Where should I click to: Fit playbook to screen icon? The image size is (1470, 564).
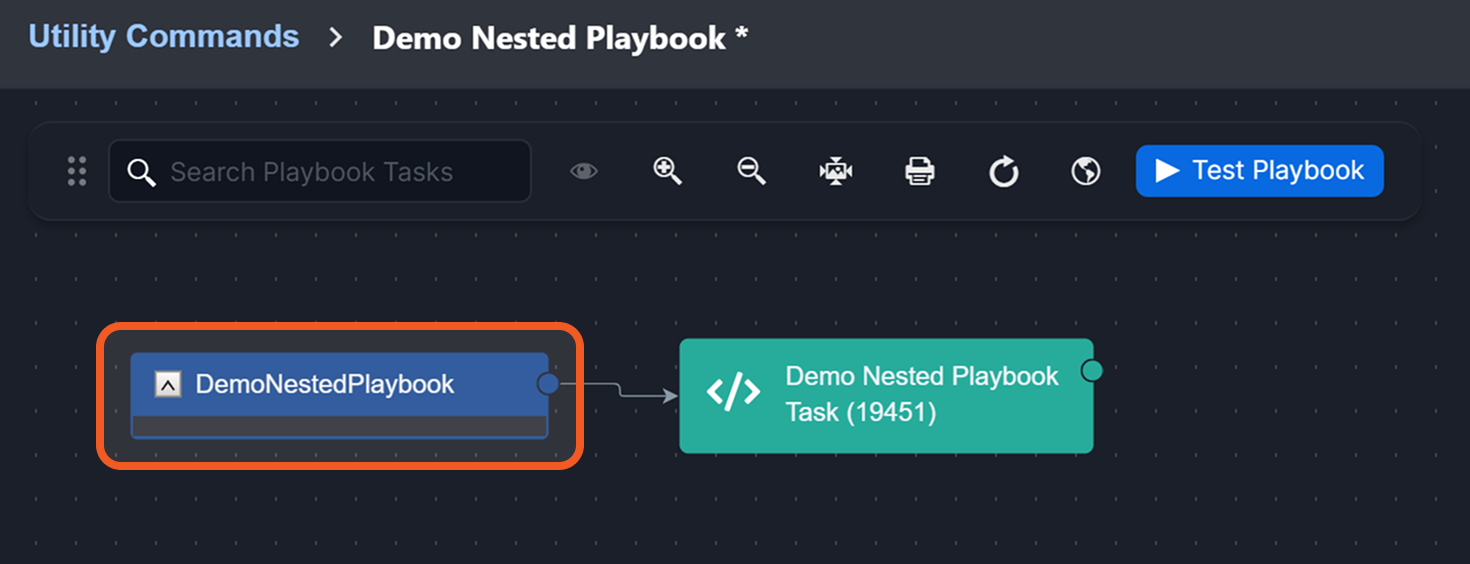(x=836, y=172)
